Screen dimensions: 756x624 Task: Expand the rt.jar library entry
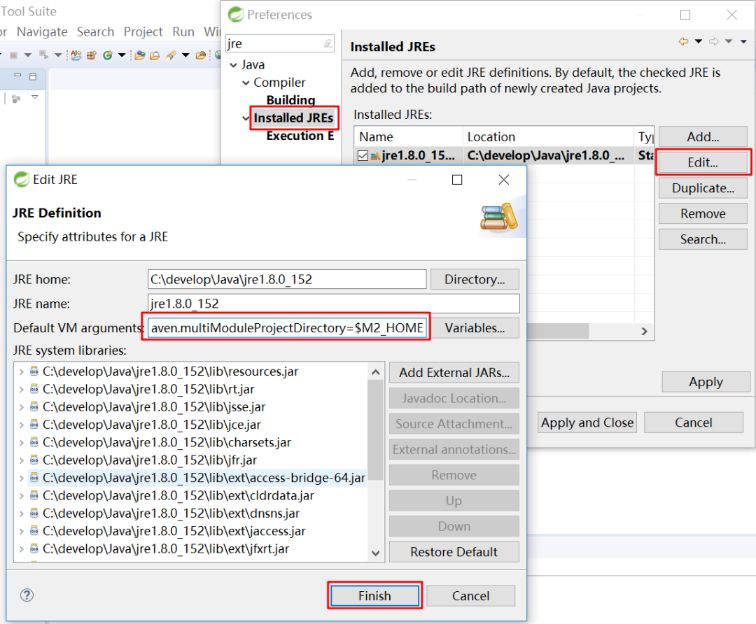click(21, 390)
